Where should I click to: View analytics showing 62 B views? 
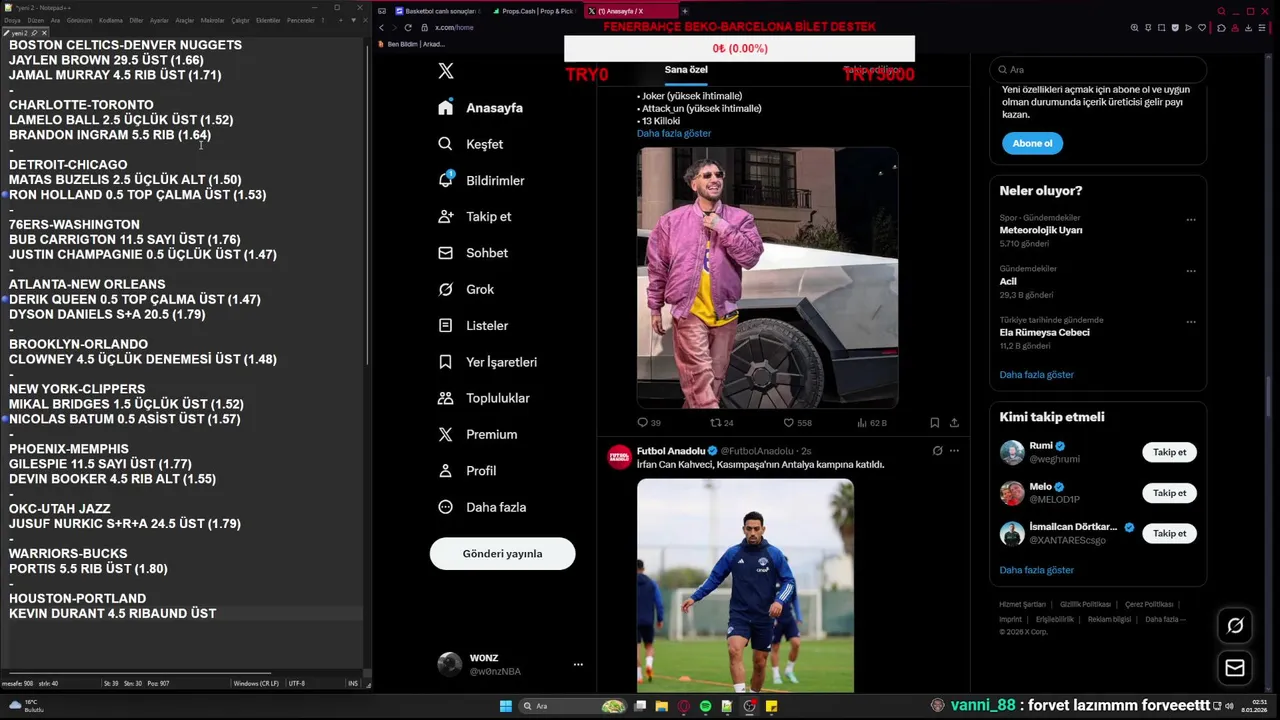point(872,423)
